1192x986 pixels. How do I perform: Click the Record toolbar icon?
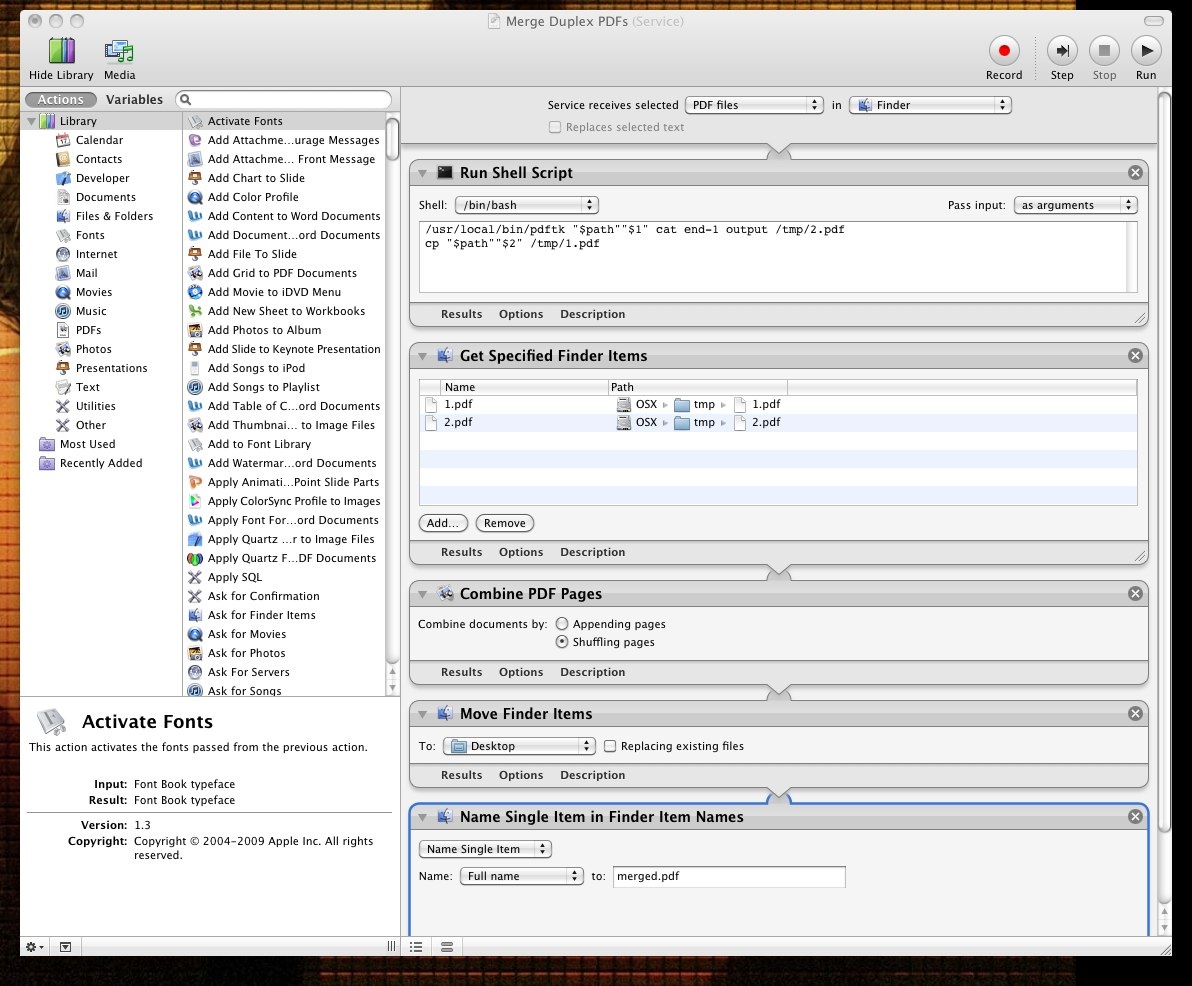(x=1004, y=48)
